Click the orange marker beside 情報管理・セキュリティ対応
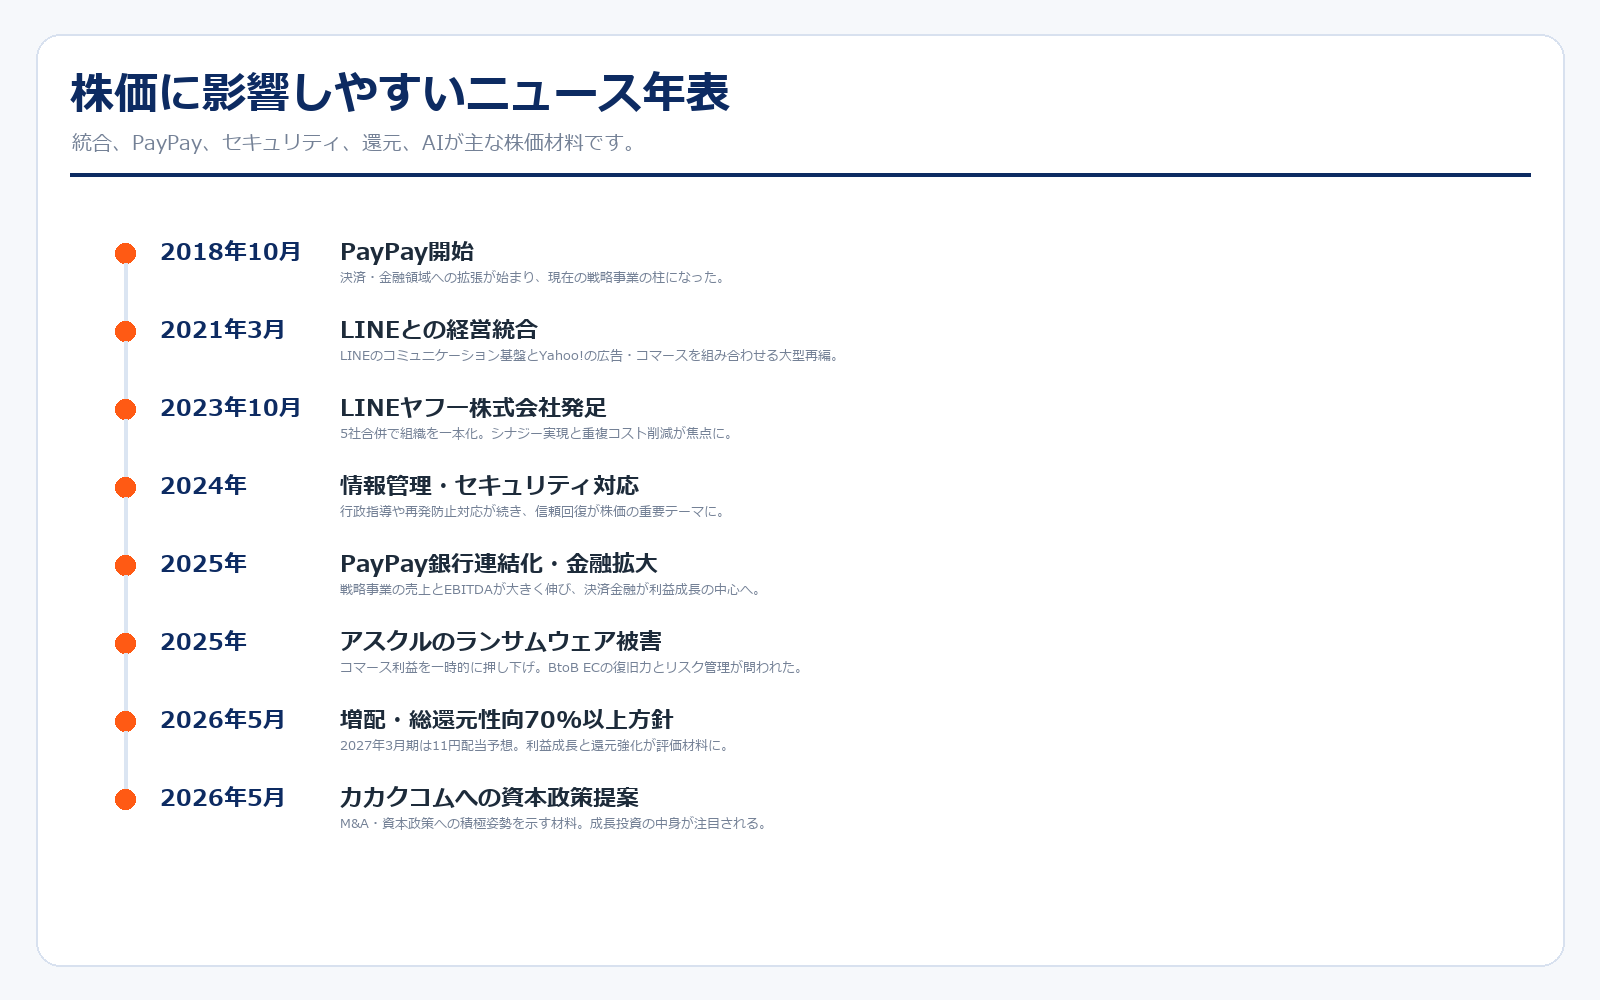The image size is (1600, 1000). 125,487
